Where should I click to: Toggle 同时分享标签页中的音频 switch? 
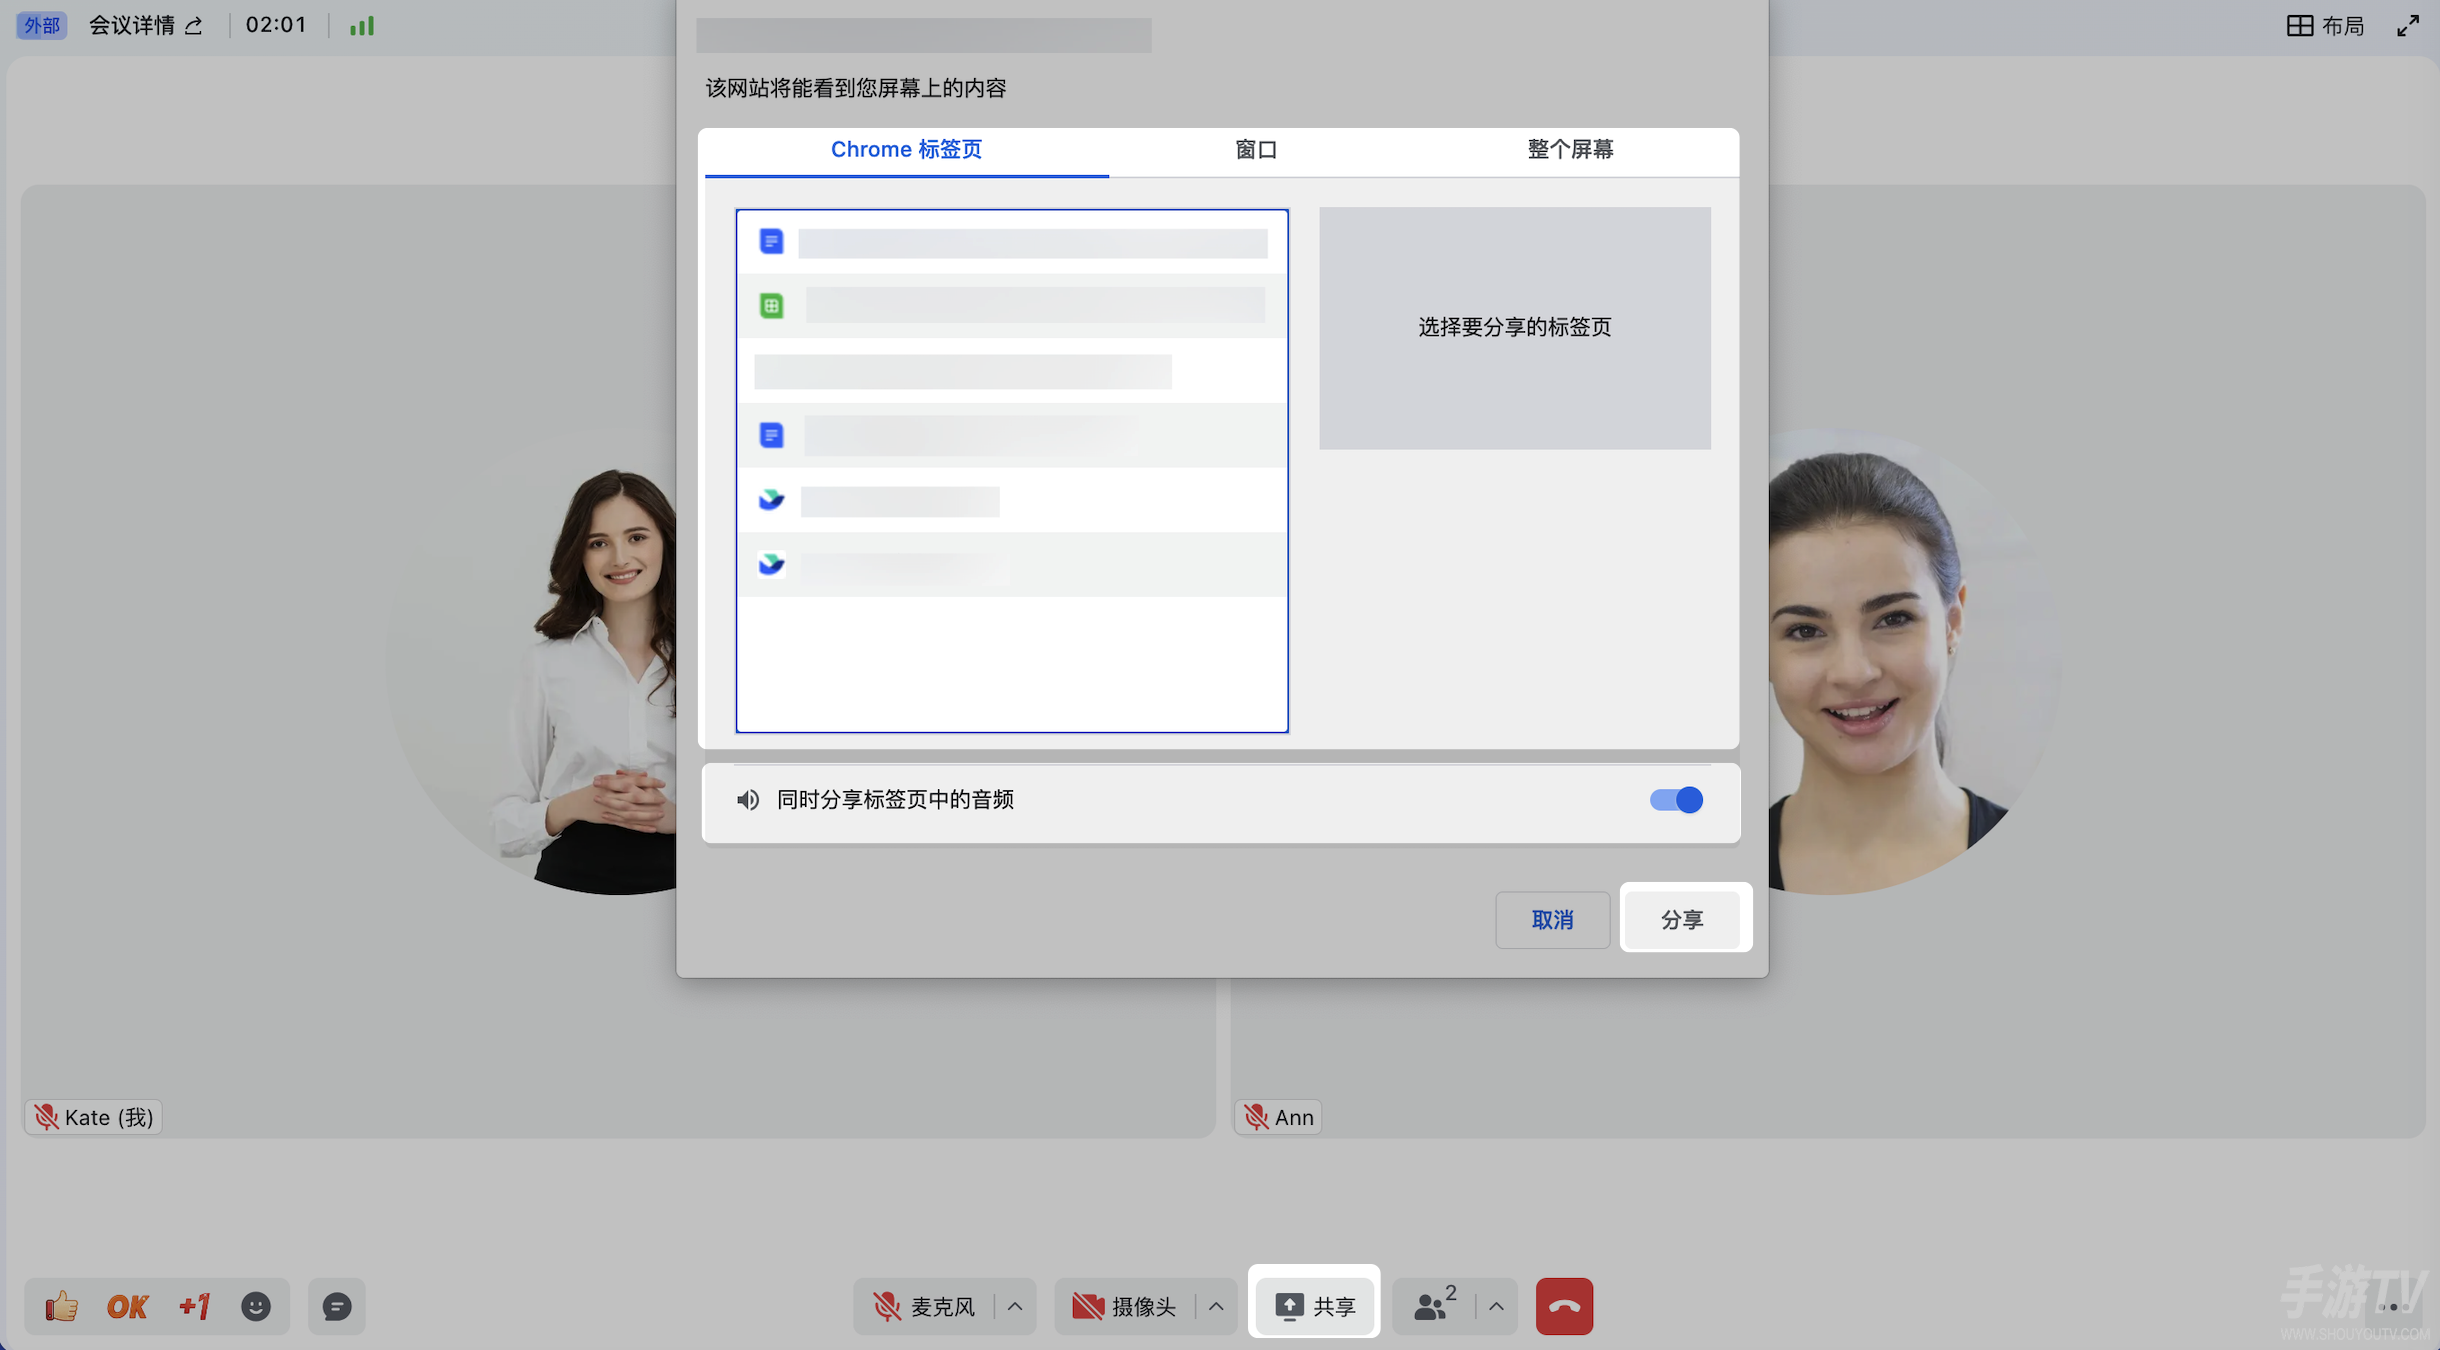click(1676, 800)
